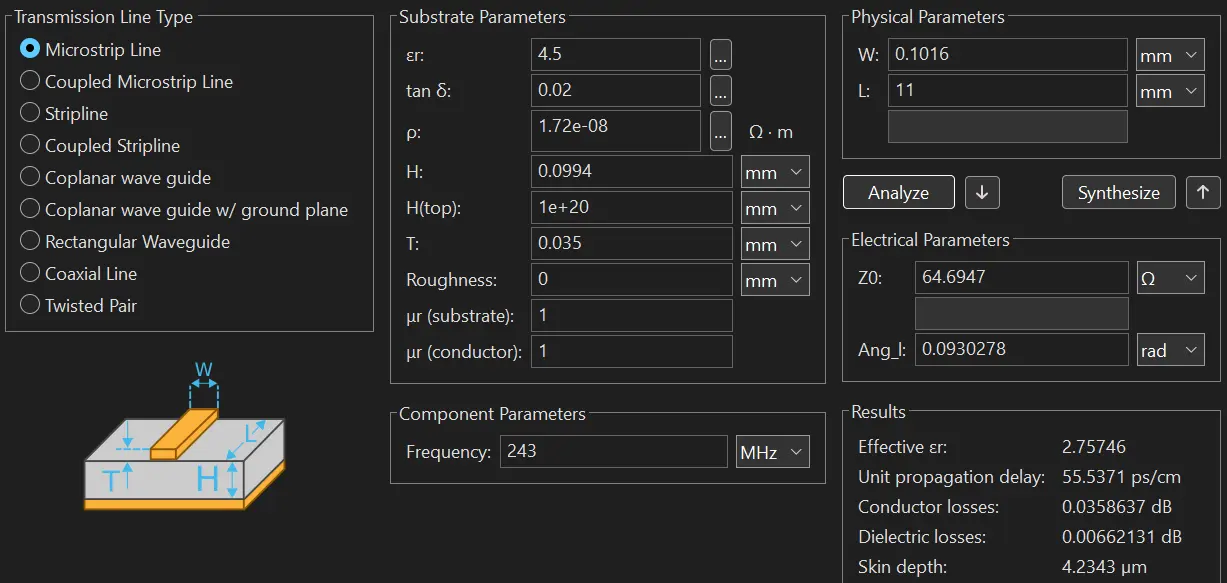The width and height of the screenshot is (1227, 583).
Task: Select the Coupled Microstrip Line option
Action: coord(127,81)
